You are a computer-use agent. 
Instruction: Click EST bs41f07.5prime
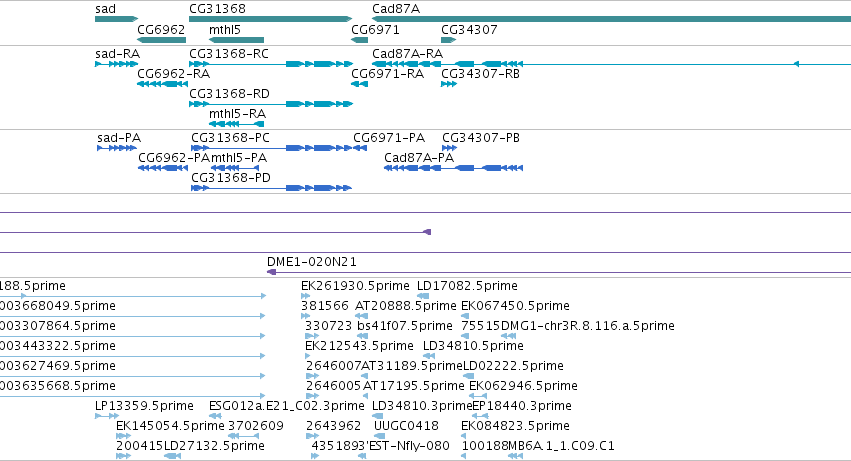point(405,326)
